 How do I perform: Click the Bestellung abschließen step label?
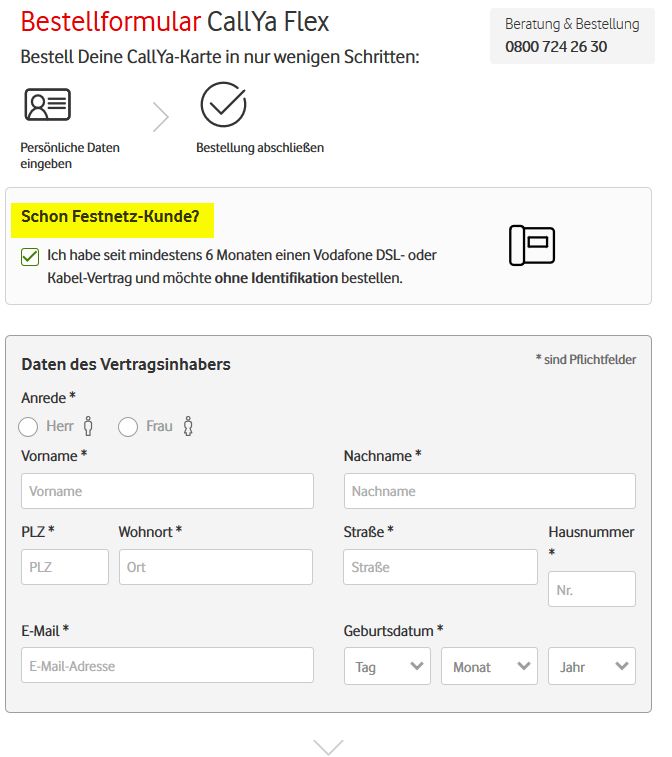tap(260, 148)
